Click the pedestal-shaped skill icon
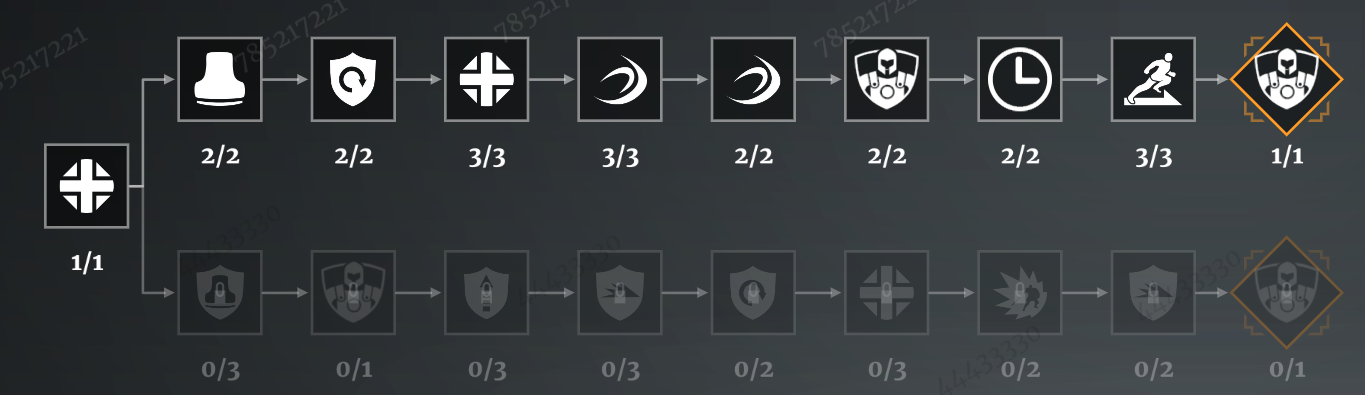1365x395 pixels. 219,79
